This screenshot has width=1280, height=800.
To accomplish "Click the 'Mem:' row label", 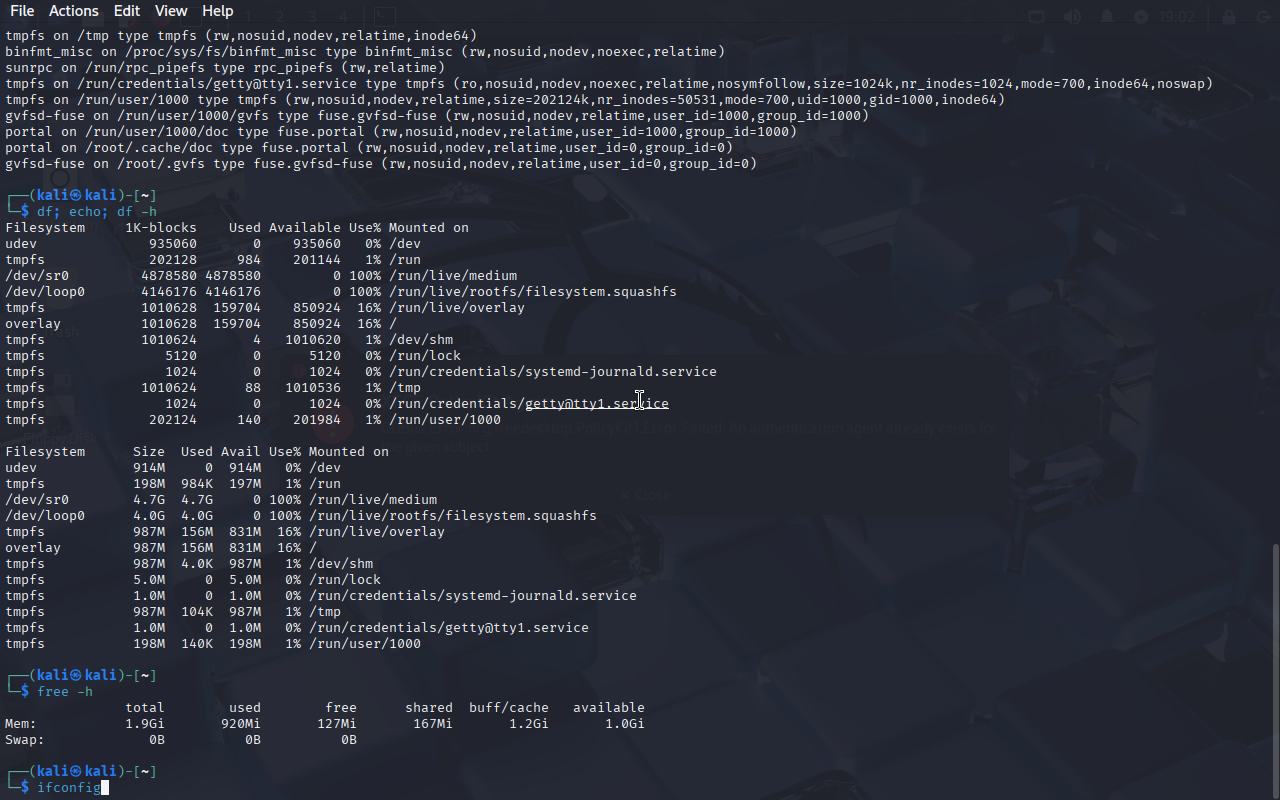I will 21,724.
